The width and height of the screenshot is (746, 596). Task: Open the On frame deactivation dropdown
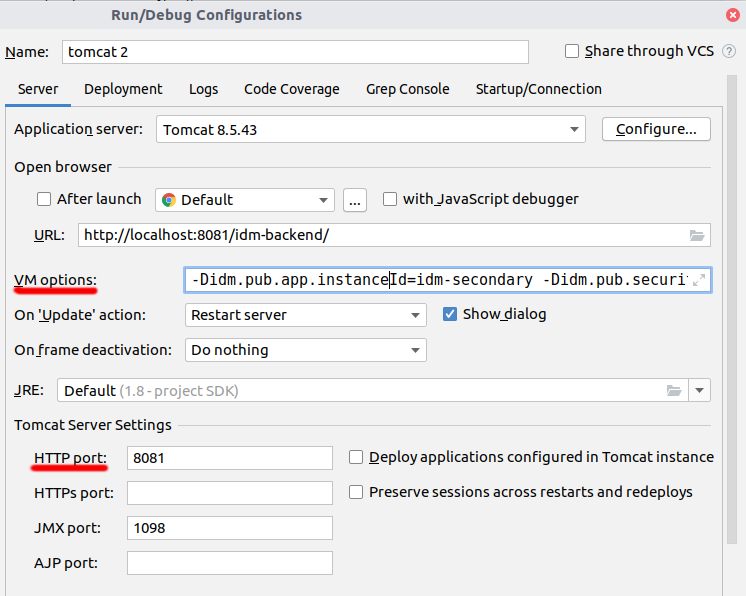coord(305,350)
